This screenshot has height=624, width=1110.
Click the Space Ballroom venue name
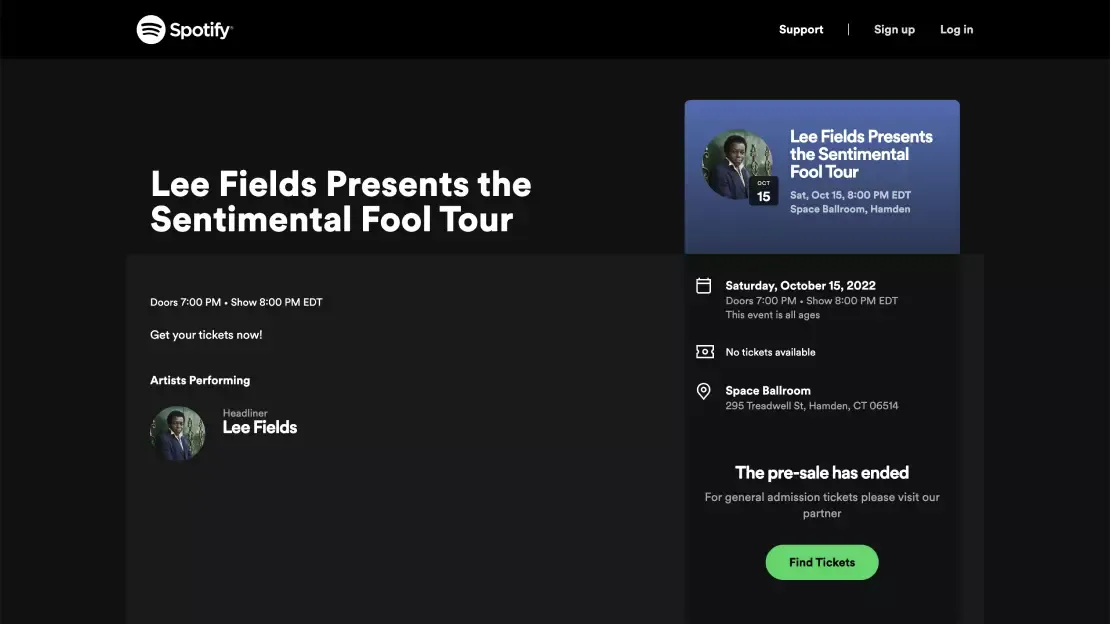click(768, 390)
